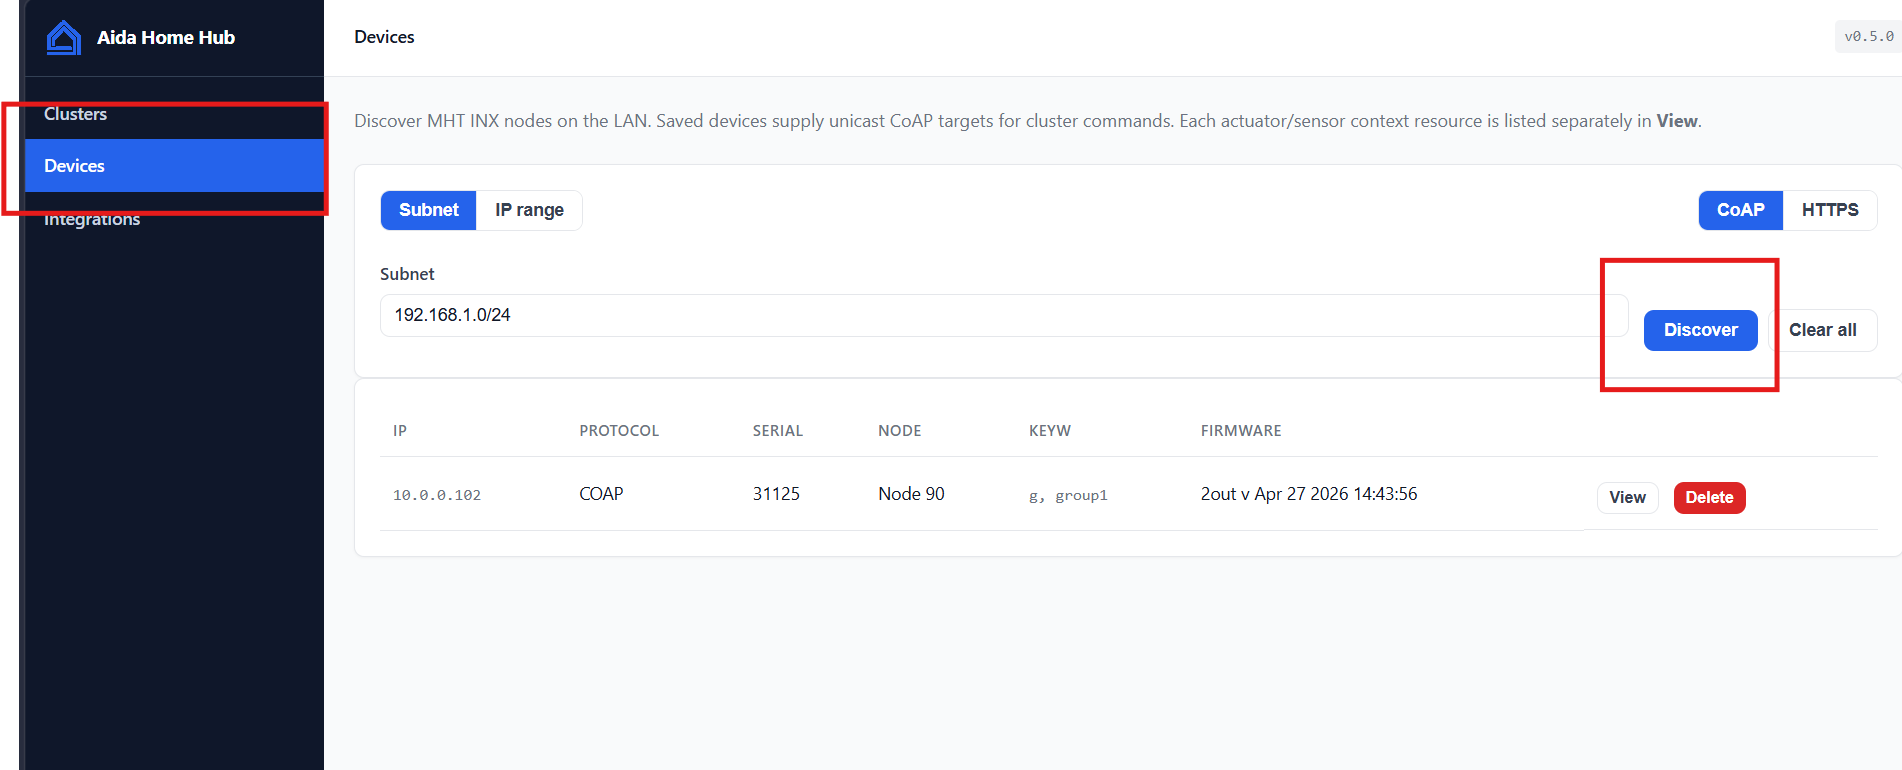Select the CoAP protocol toggle
Screen dimensions: 1902x770
tap(1740, 210)
